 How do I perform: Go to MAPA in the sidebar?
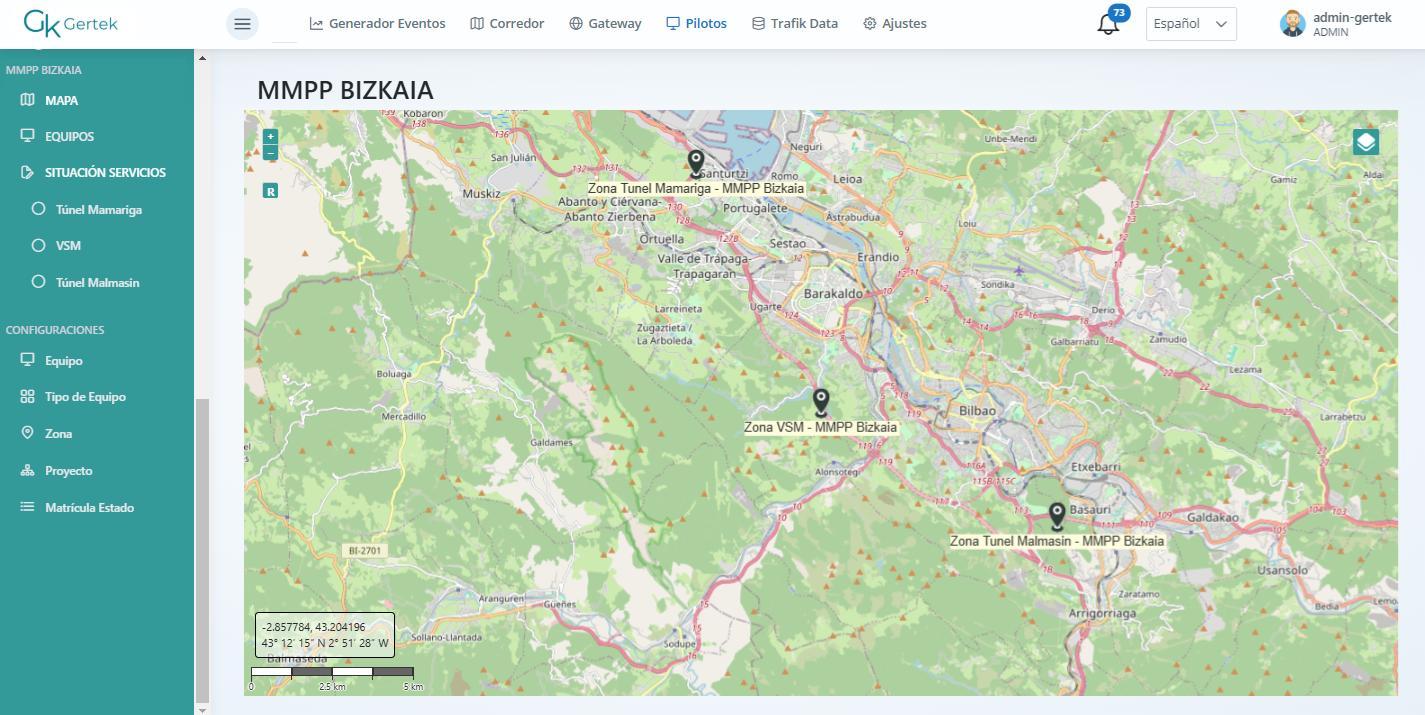pos(61,100)
